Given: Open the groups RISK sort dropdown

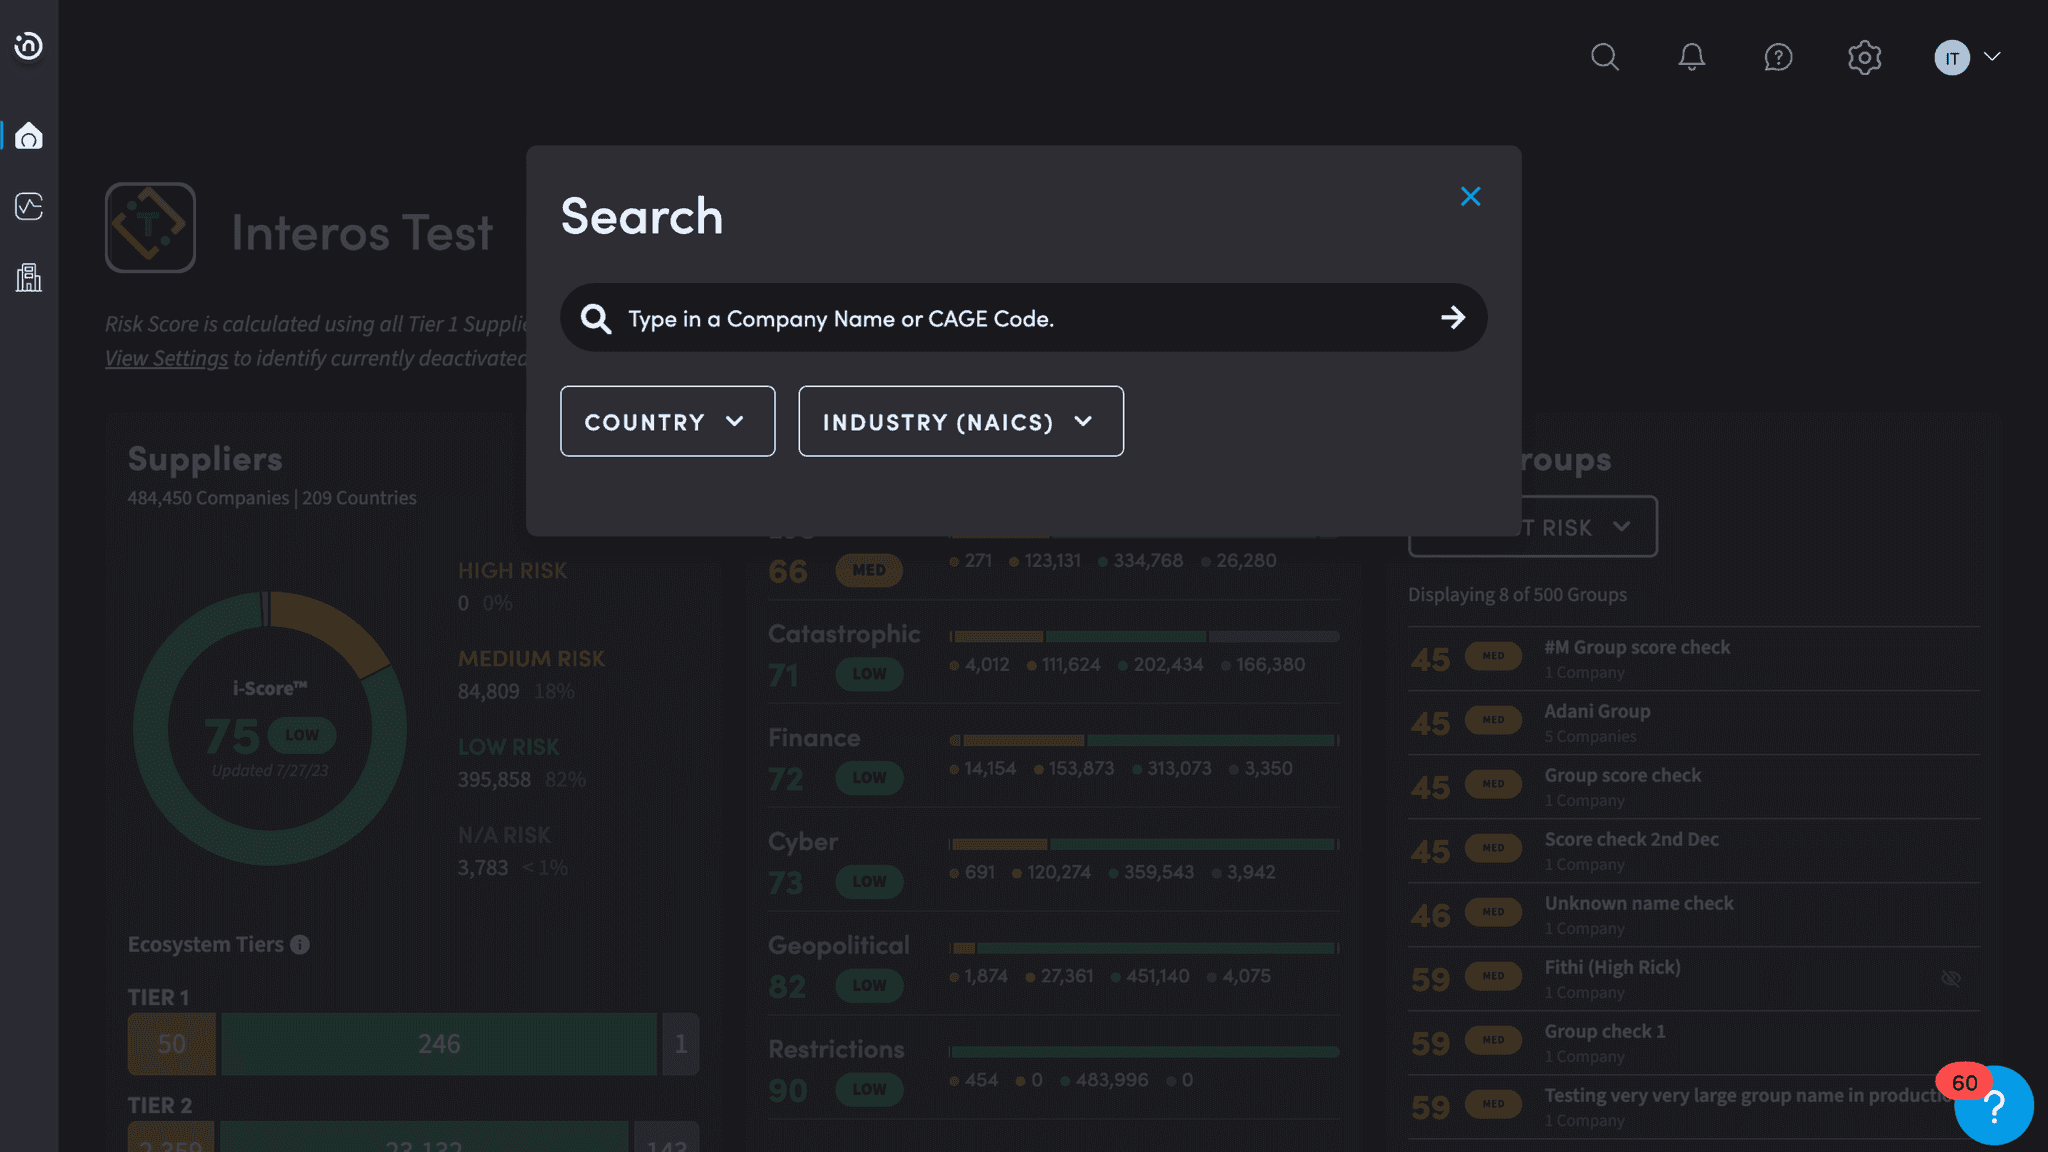Looking at the screenshot, I should tap(1532, 526).
